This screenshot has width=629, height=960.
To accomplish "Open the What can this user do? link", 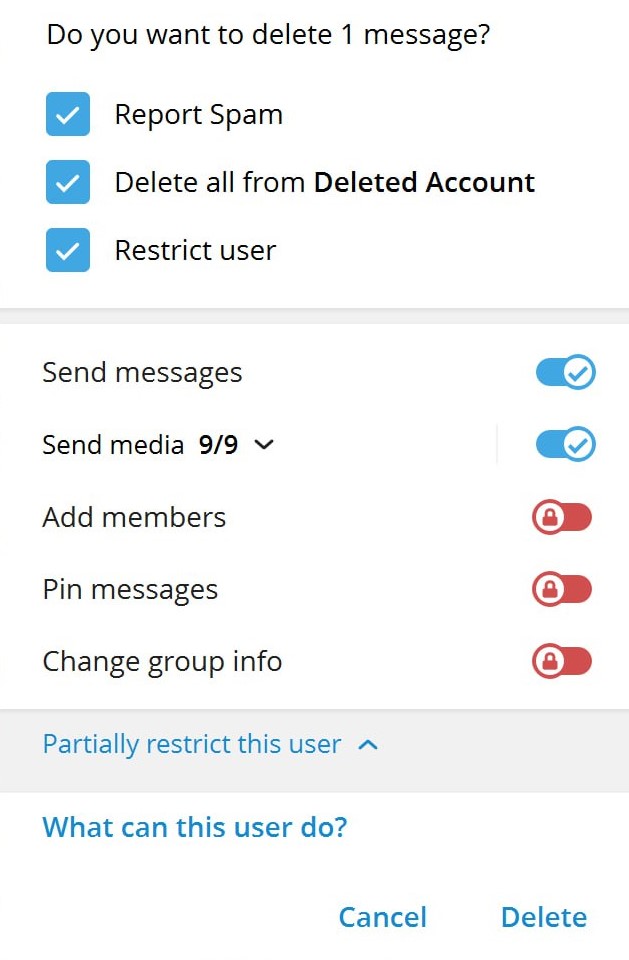I will [194, 827].
